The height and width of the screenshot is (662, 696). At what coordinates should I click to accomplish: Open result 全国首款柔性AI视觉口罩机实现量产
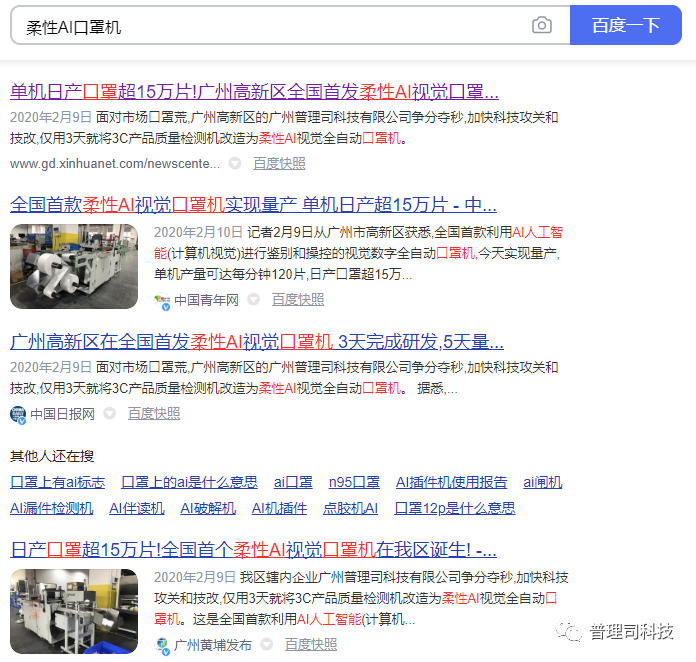(253, 205)
